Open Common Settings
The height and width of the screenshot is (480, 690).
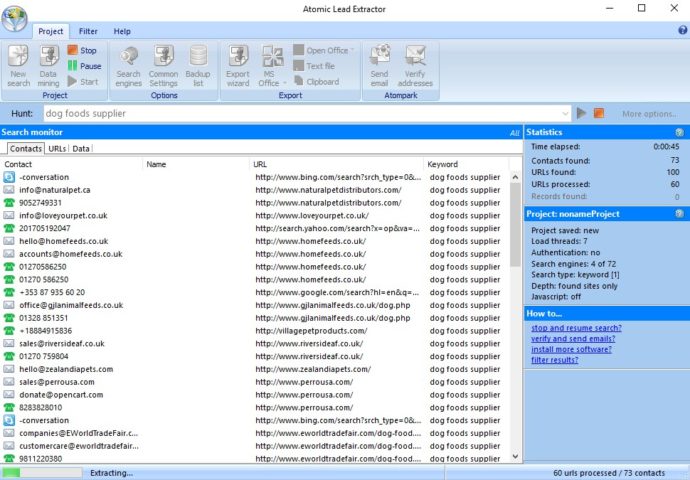[x=163, y=64]
